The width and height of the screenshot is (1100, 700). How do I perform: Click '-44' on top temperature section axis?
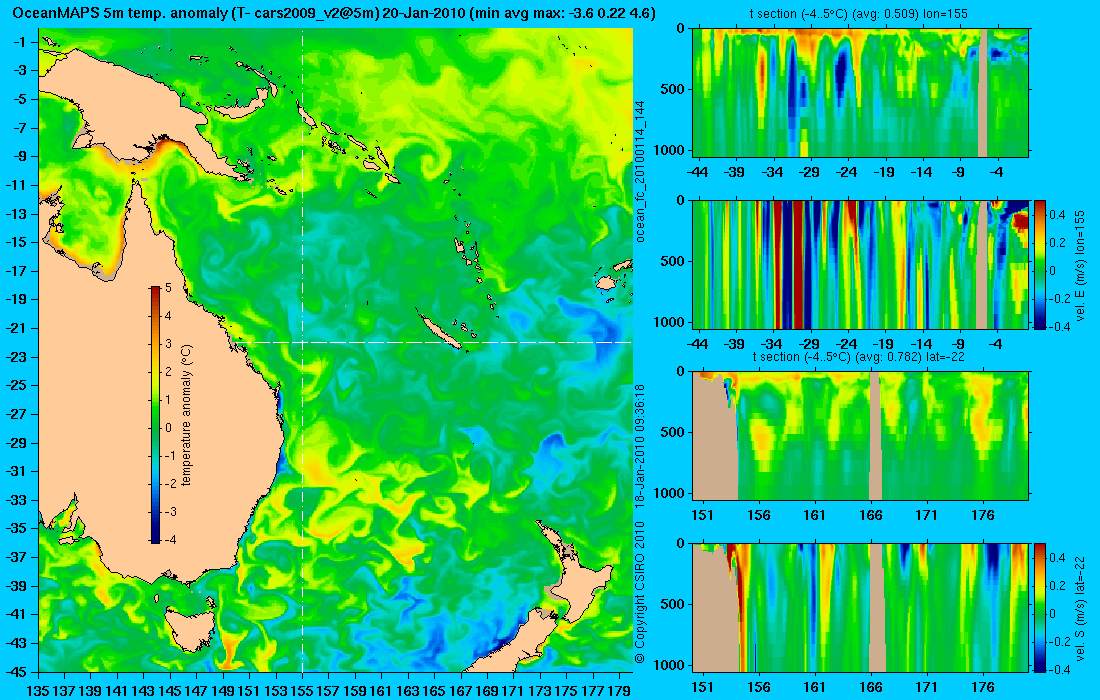click(697, 172)
